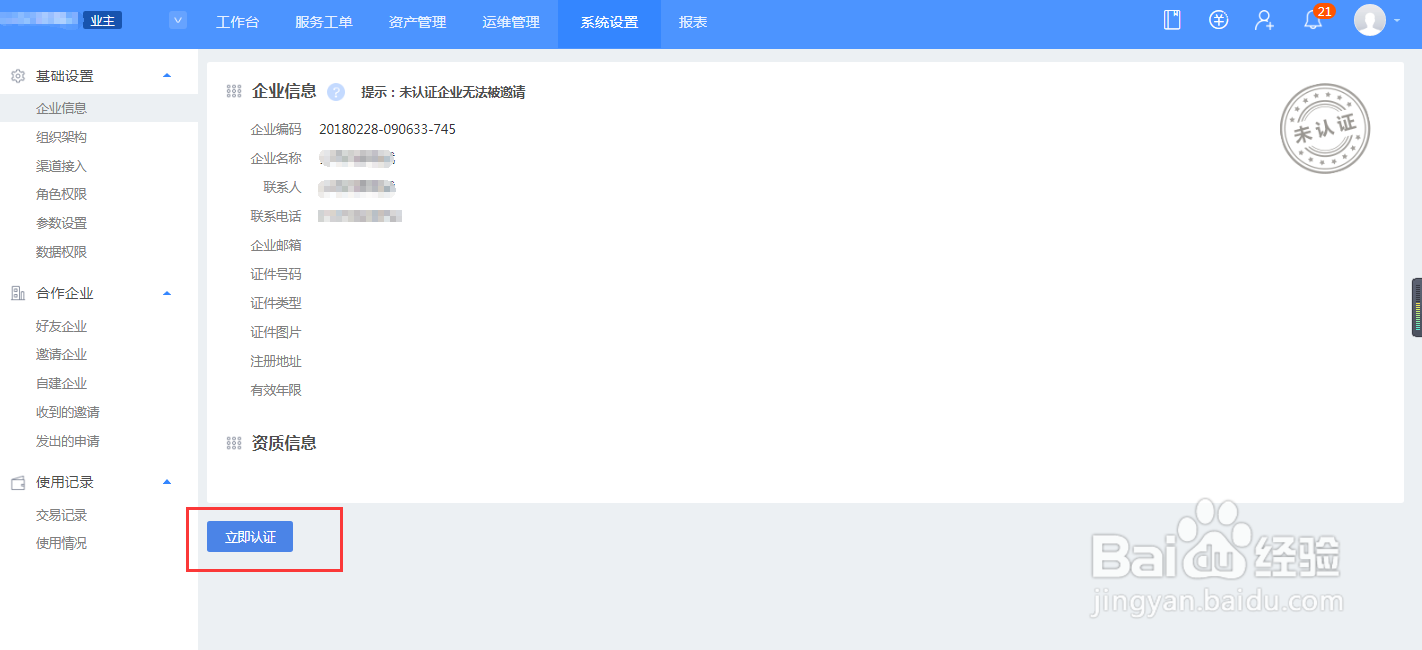The image size is (1422, 650).
Task: Collapse the 基础设置 section
Action: (x=167, y=75)
